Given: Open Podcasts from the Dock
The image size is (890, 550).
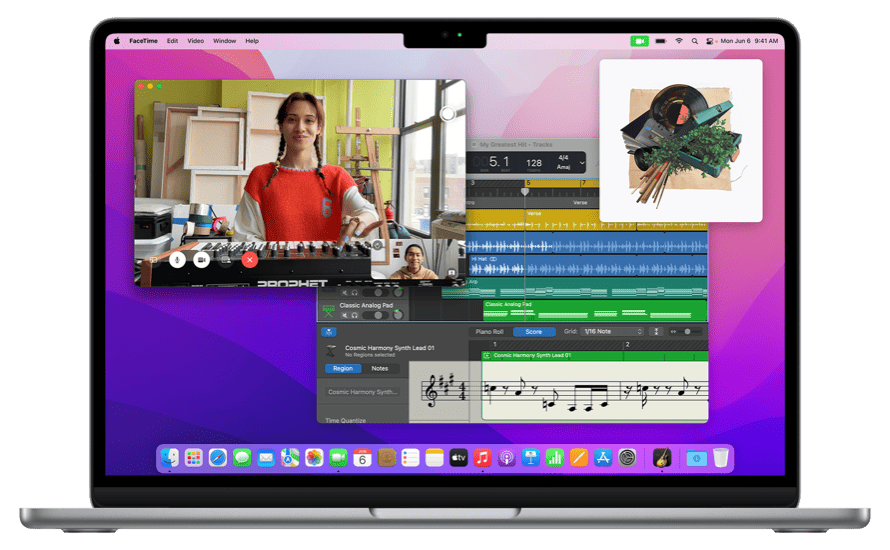Looking at the screenshot, I should pos(507,457).
